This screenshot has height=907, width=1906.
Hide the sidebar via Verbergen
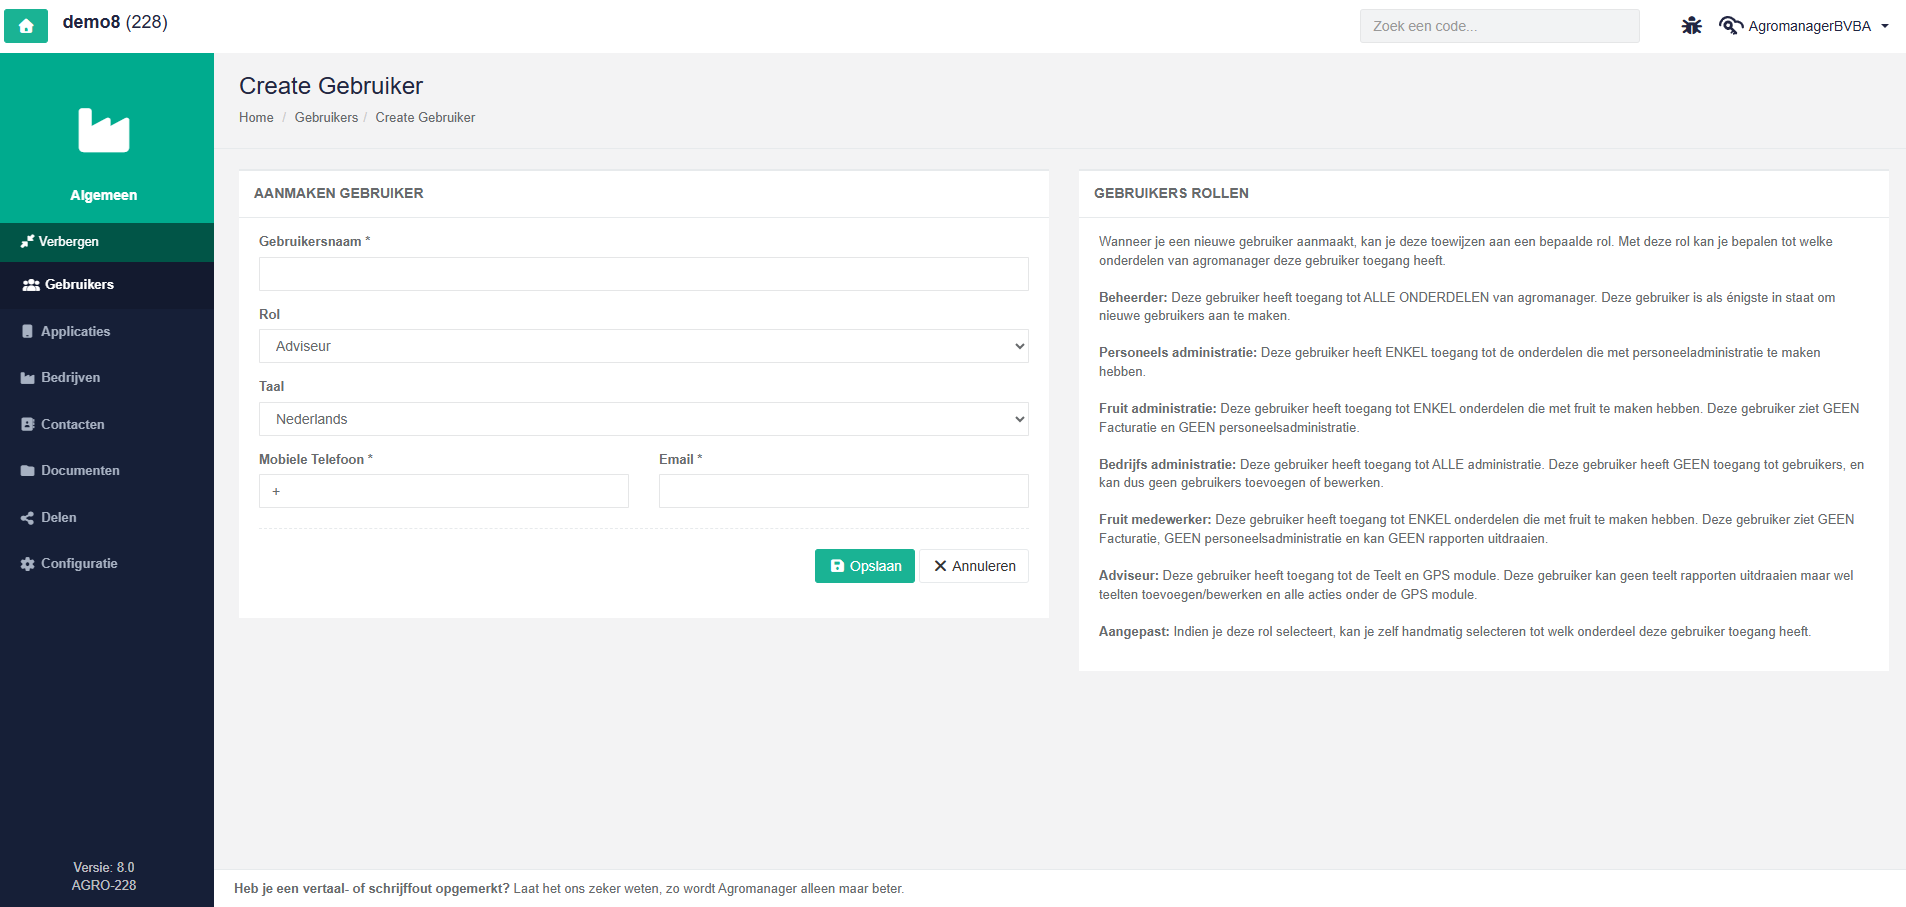(107, 242)
